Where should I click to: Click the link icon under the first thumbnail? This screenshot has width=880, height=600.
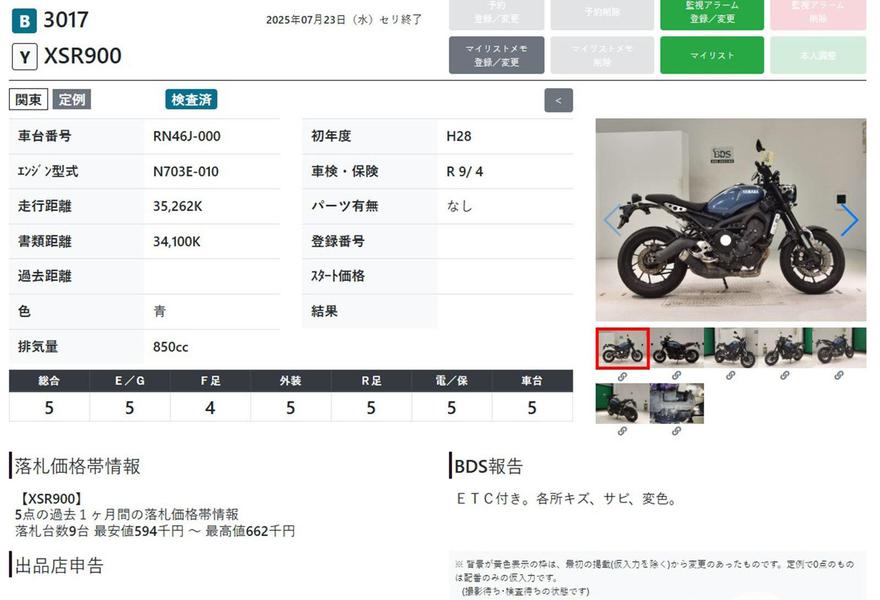click(x=622, y=376)
